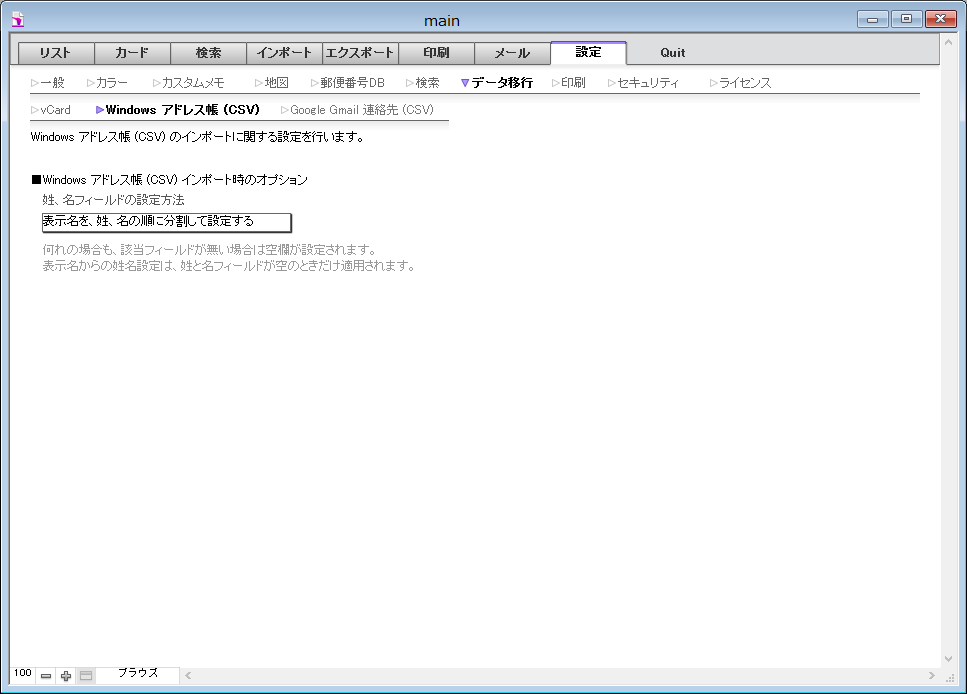Go to the インポート tab
This screenshot has height=694, width=967.
coord(284,53)
